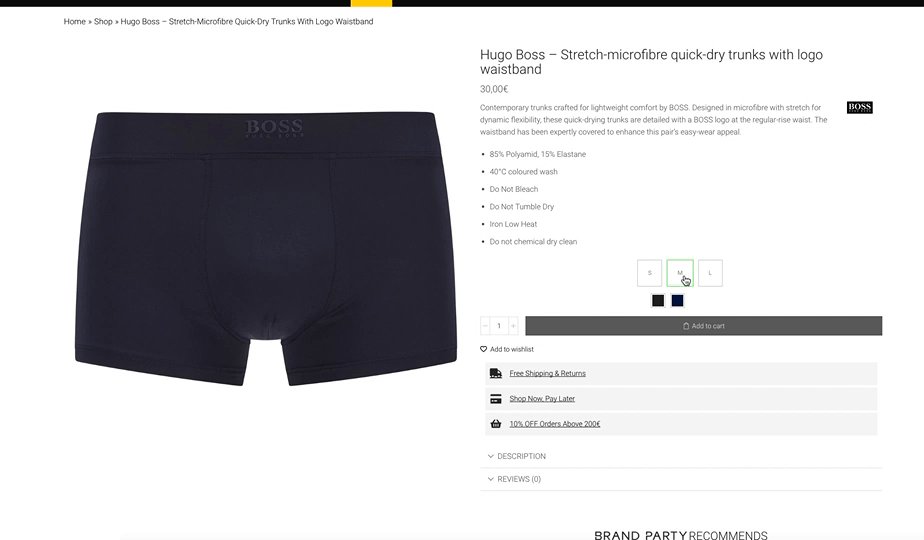Screen dimensions: 924x540
Task: Increase quantity with plus button
Action: click(513, 326)
